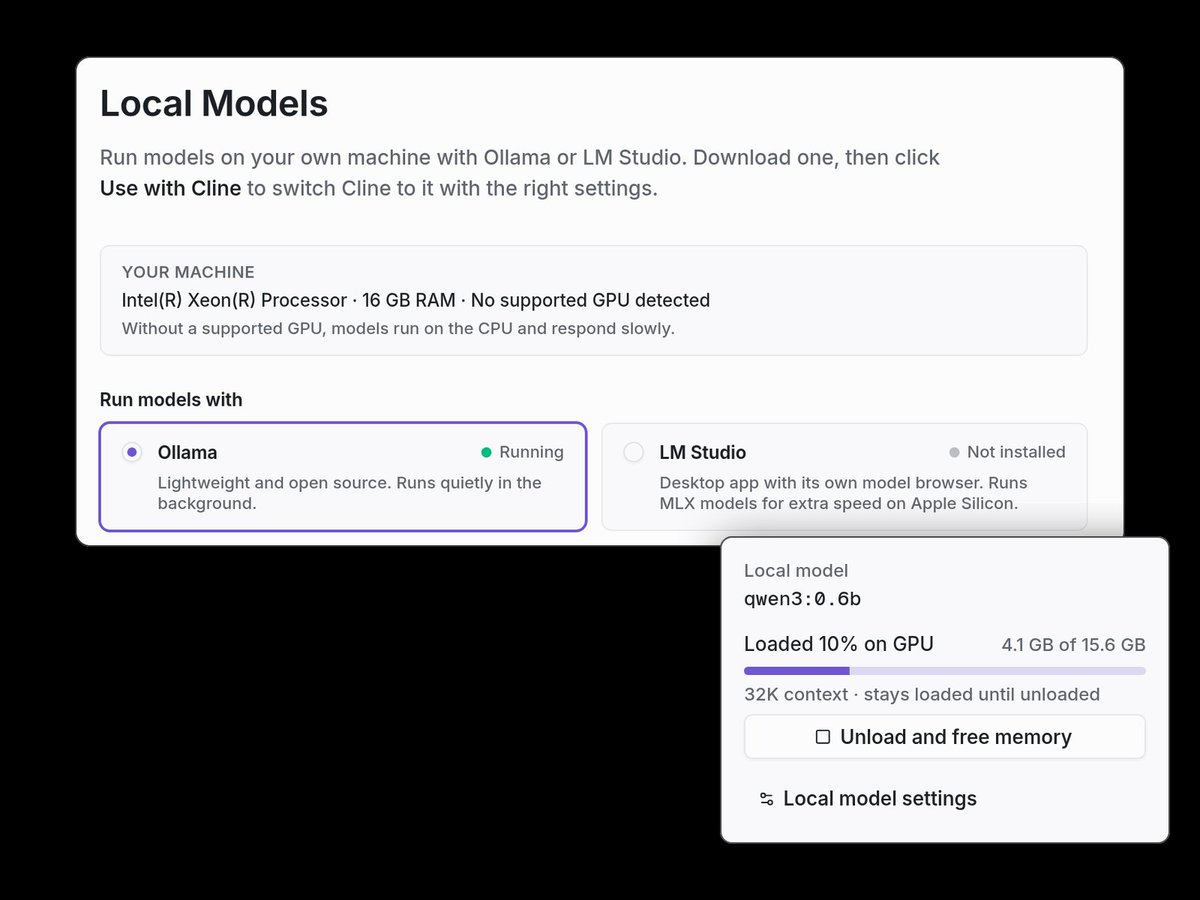Click the GPU memory usage progress bar
1200x900 pixels.
point(945,671)
